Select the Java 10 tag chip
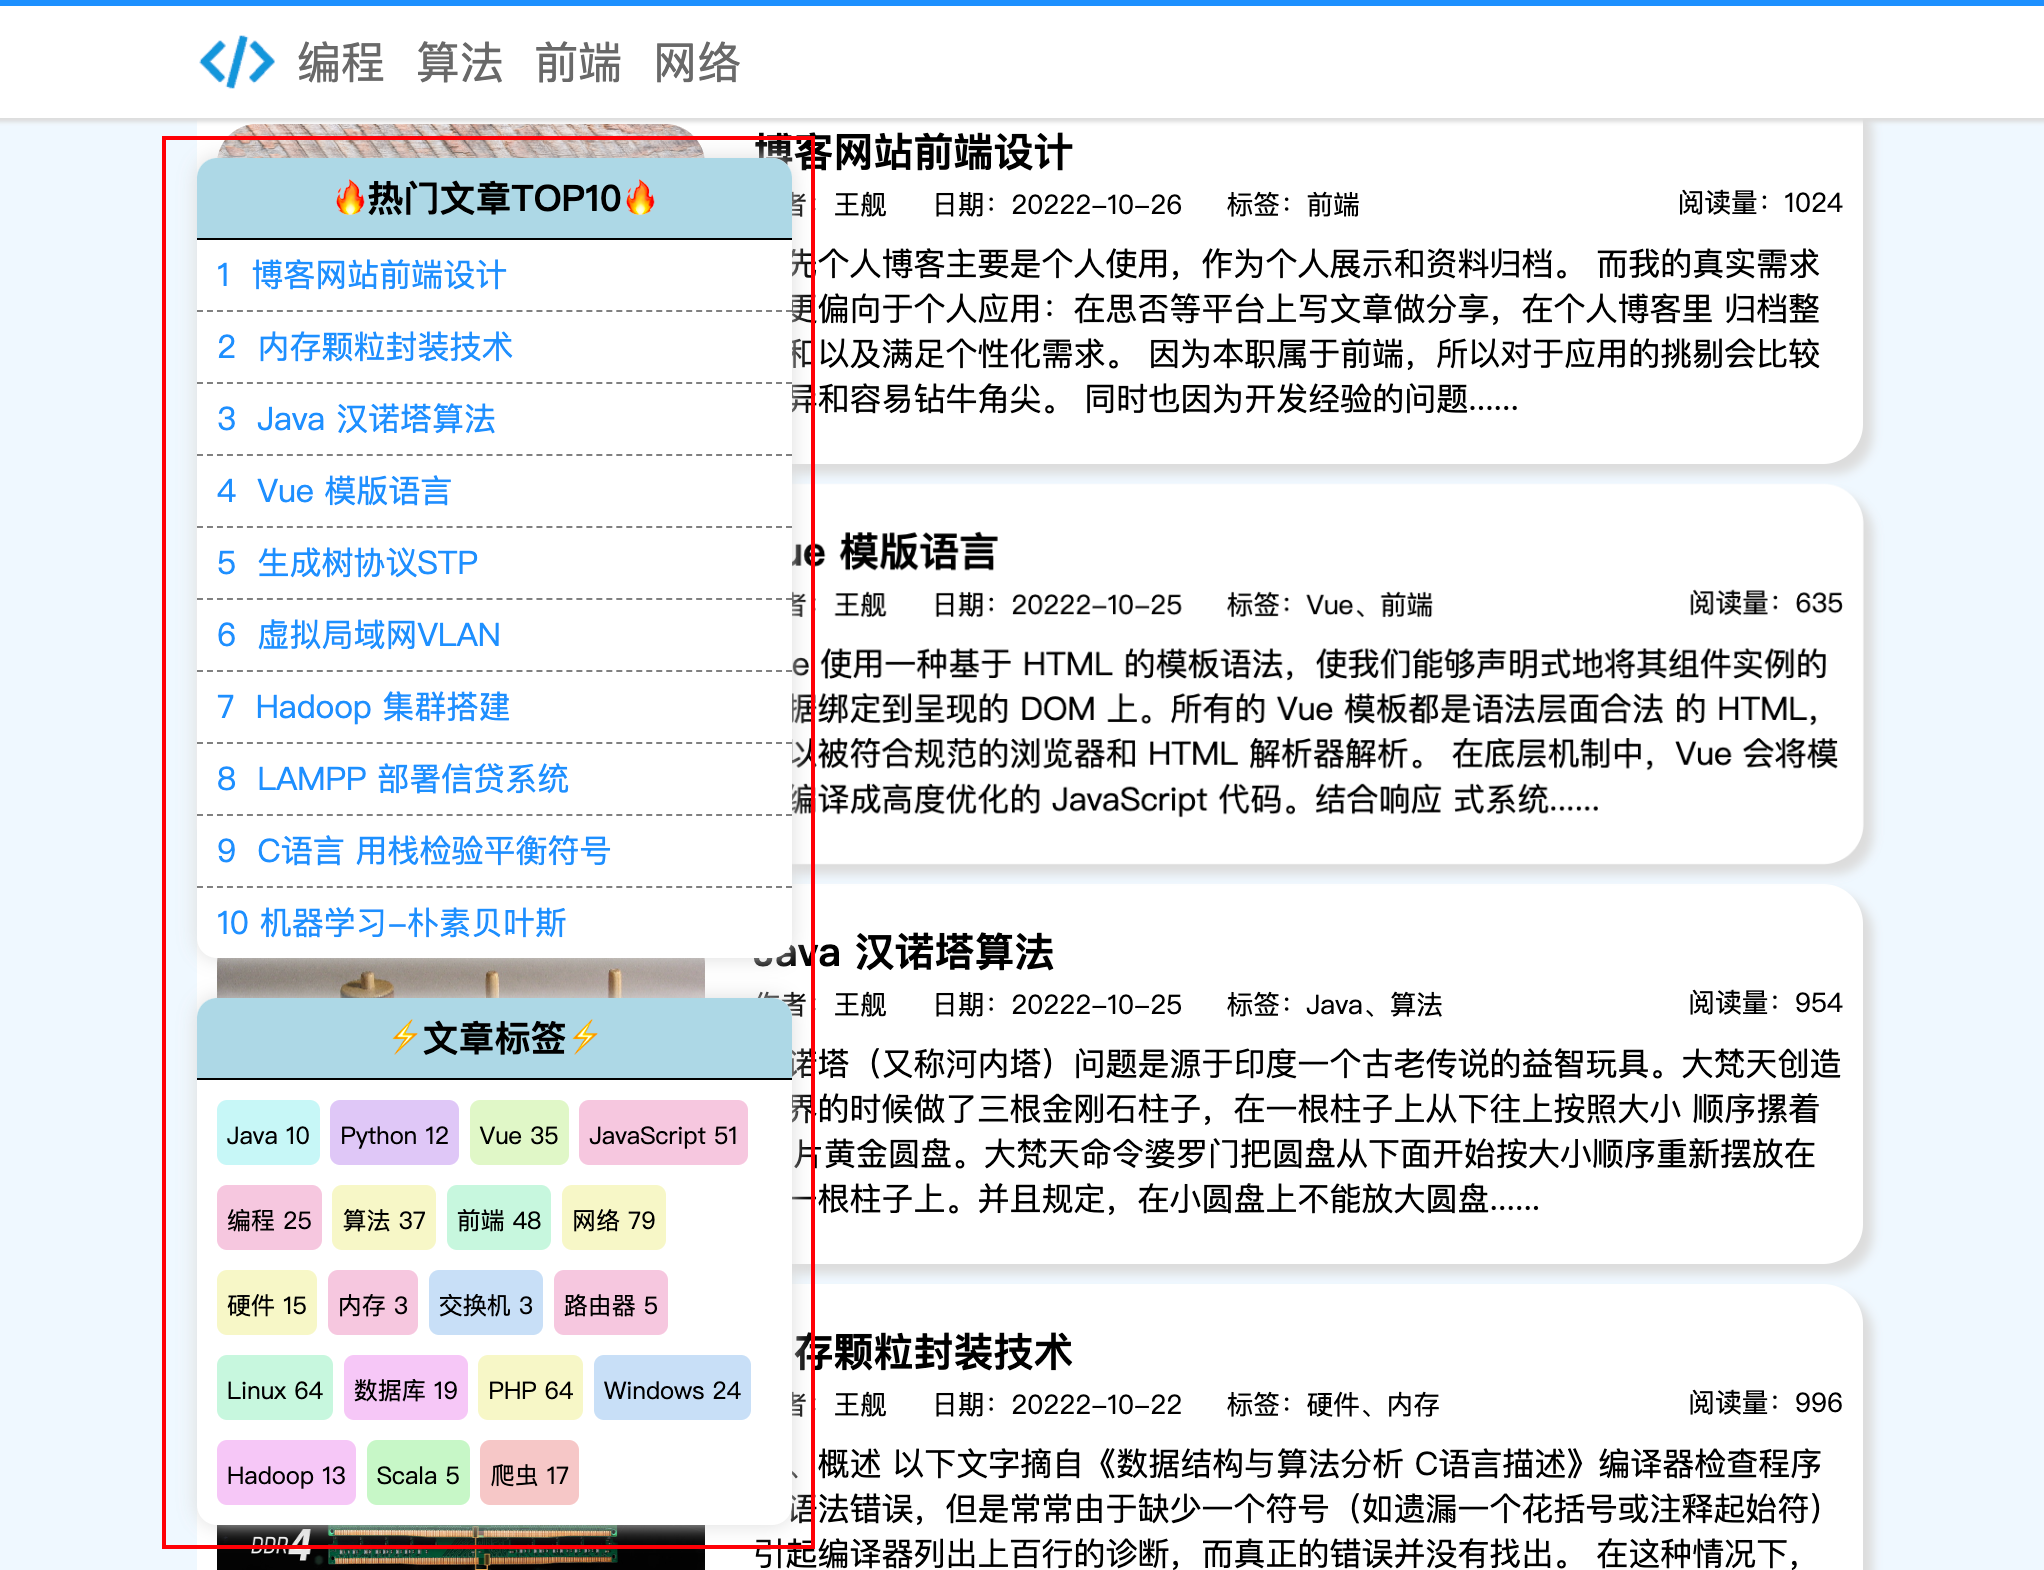The width and height of the screenshot is (2044, 1570). click(268, 1135)
